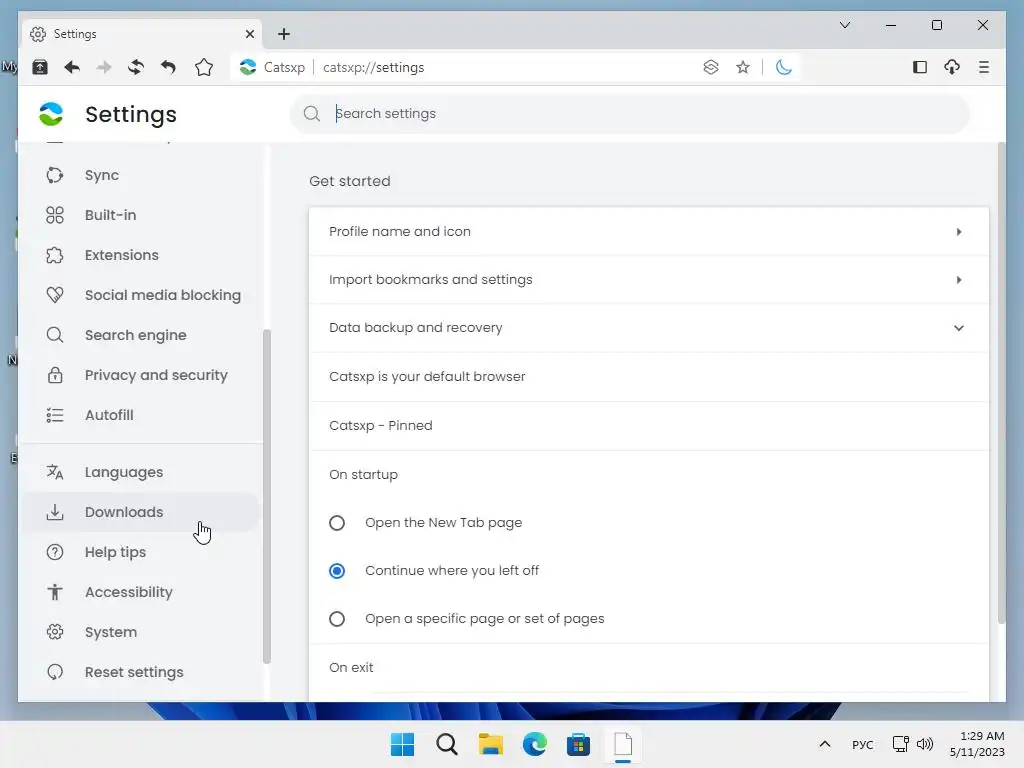Click the shield layers icon in address bar
The width and height of the screenshot is (1024, 768).
click(x=711, y=67)
